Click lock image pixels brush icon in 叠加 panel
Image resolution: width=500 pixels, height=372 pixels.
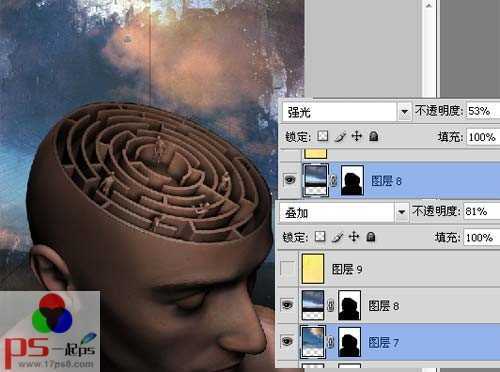337,237
